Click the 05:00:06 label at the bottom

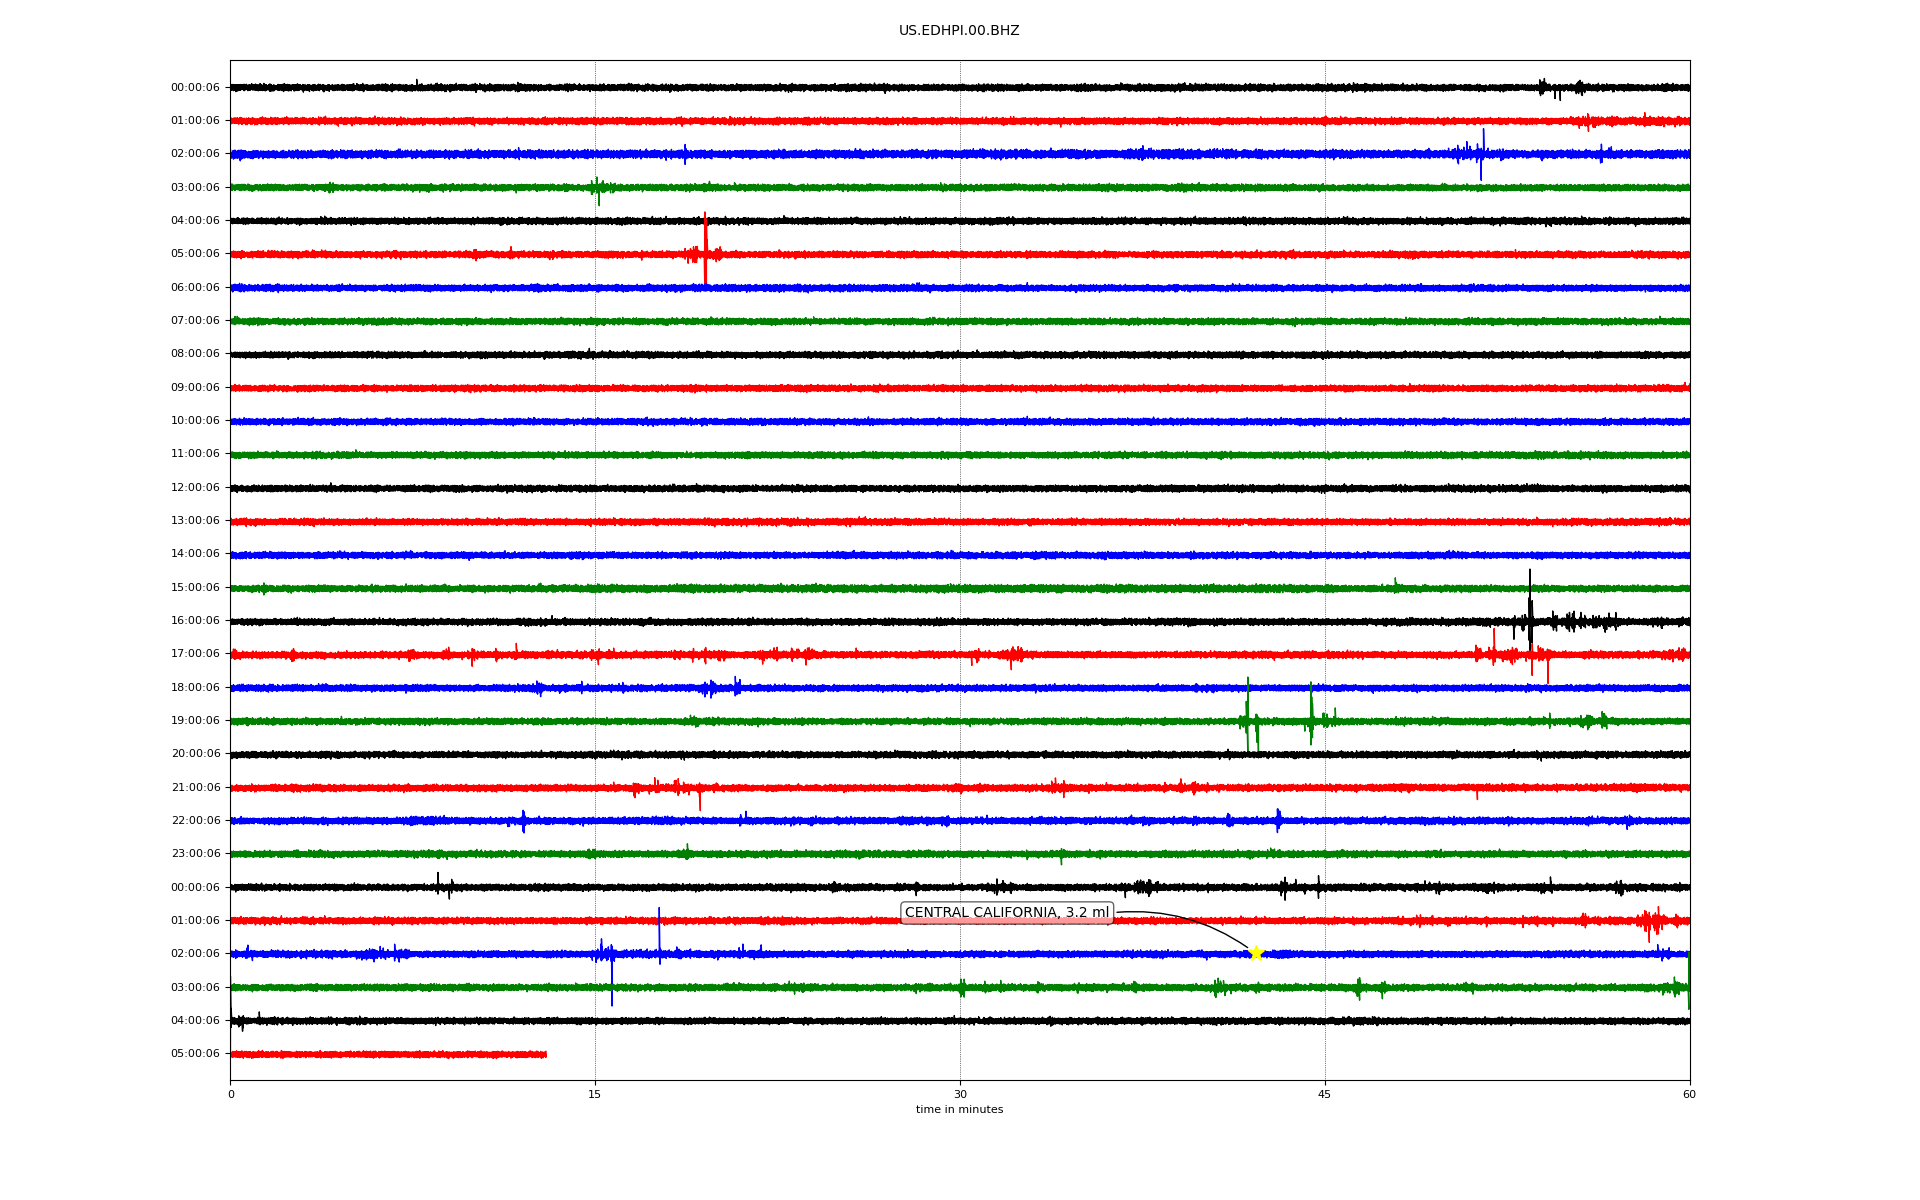[195, 1054]
